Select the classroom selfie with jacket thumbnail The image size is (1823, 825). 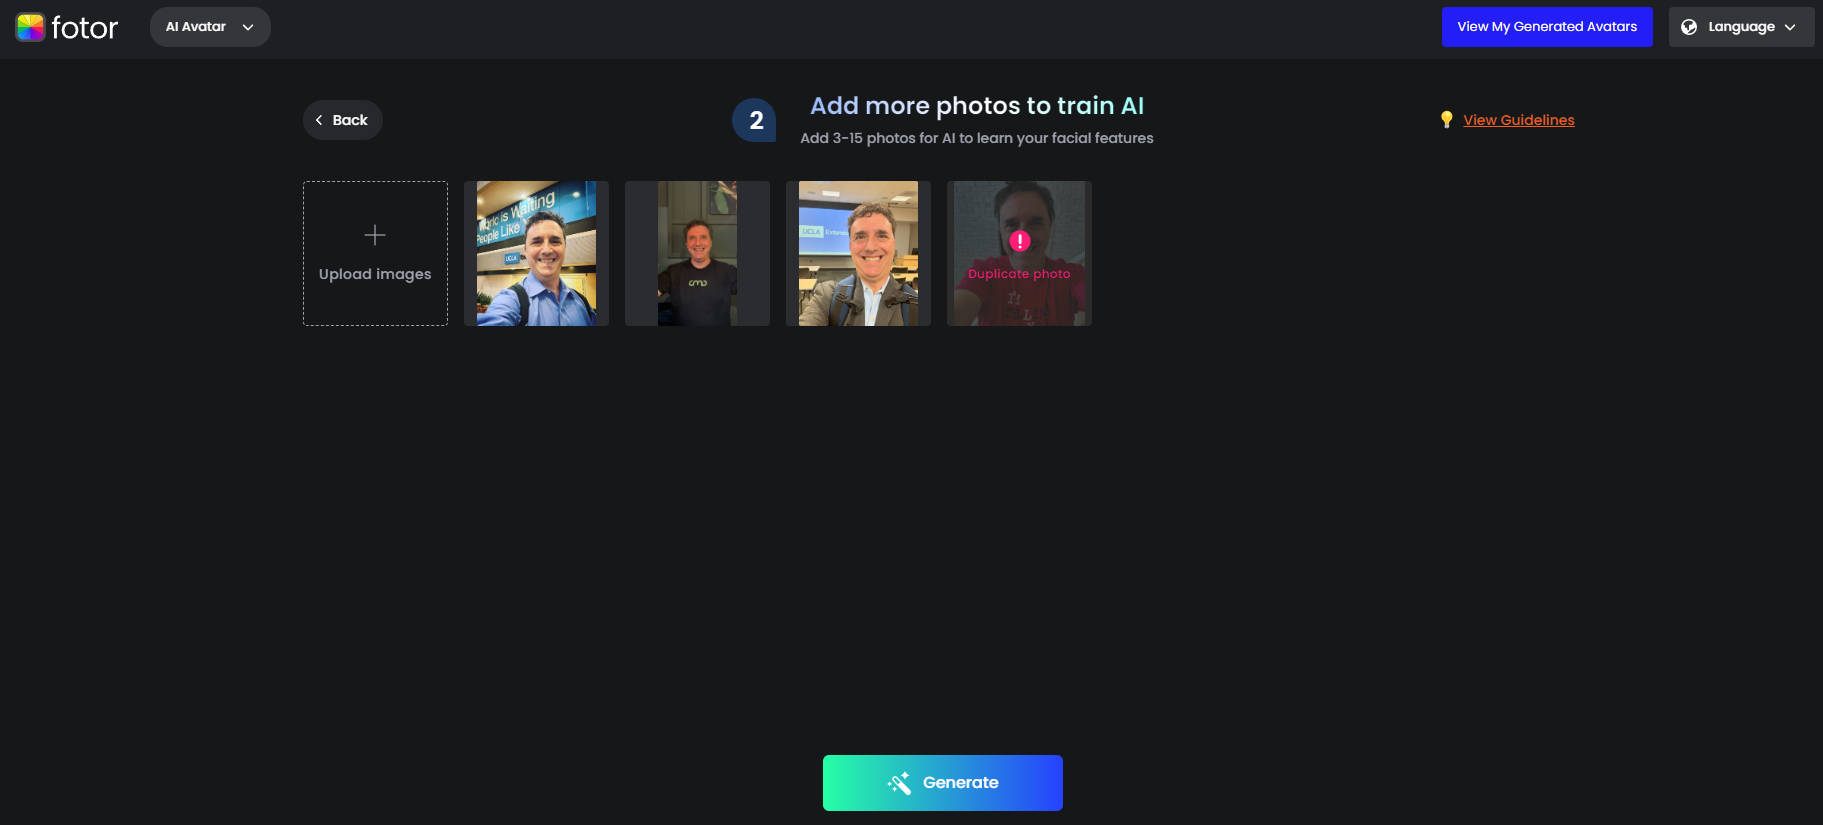pos(858,253)
